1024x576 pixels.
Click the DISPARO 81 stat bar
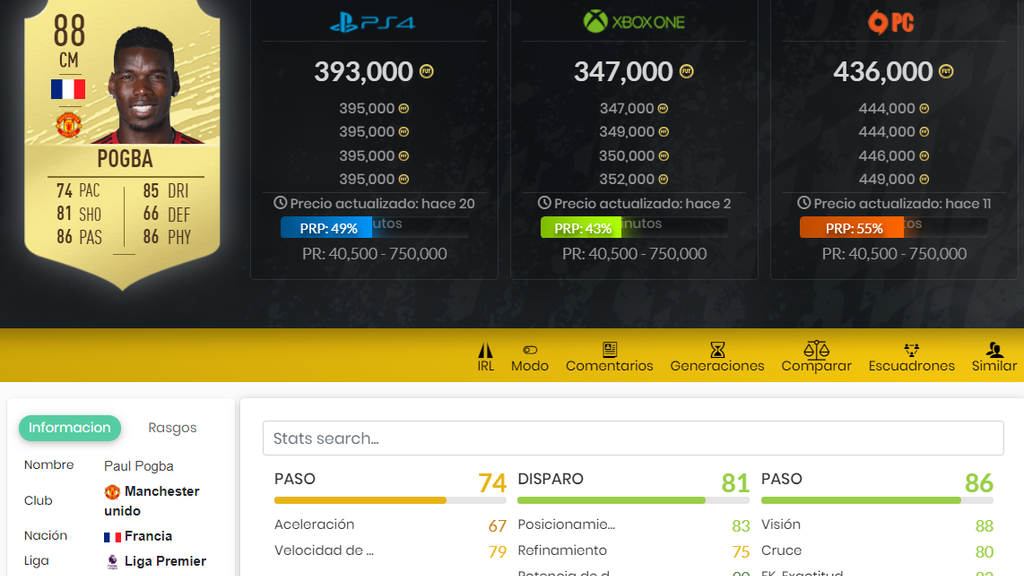coord(633,500)
